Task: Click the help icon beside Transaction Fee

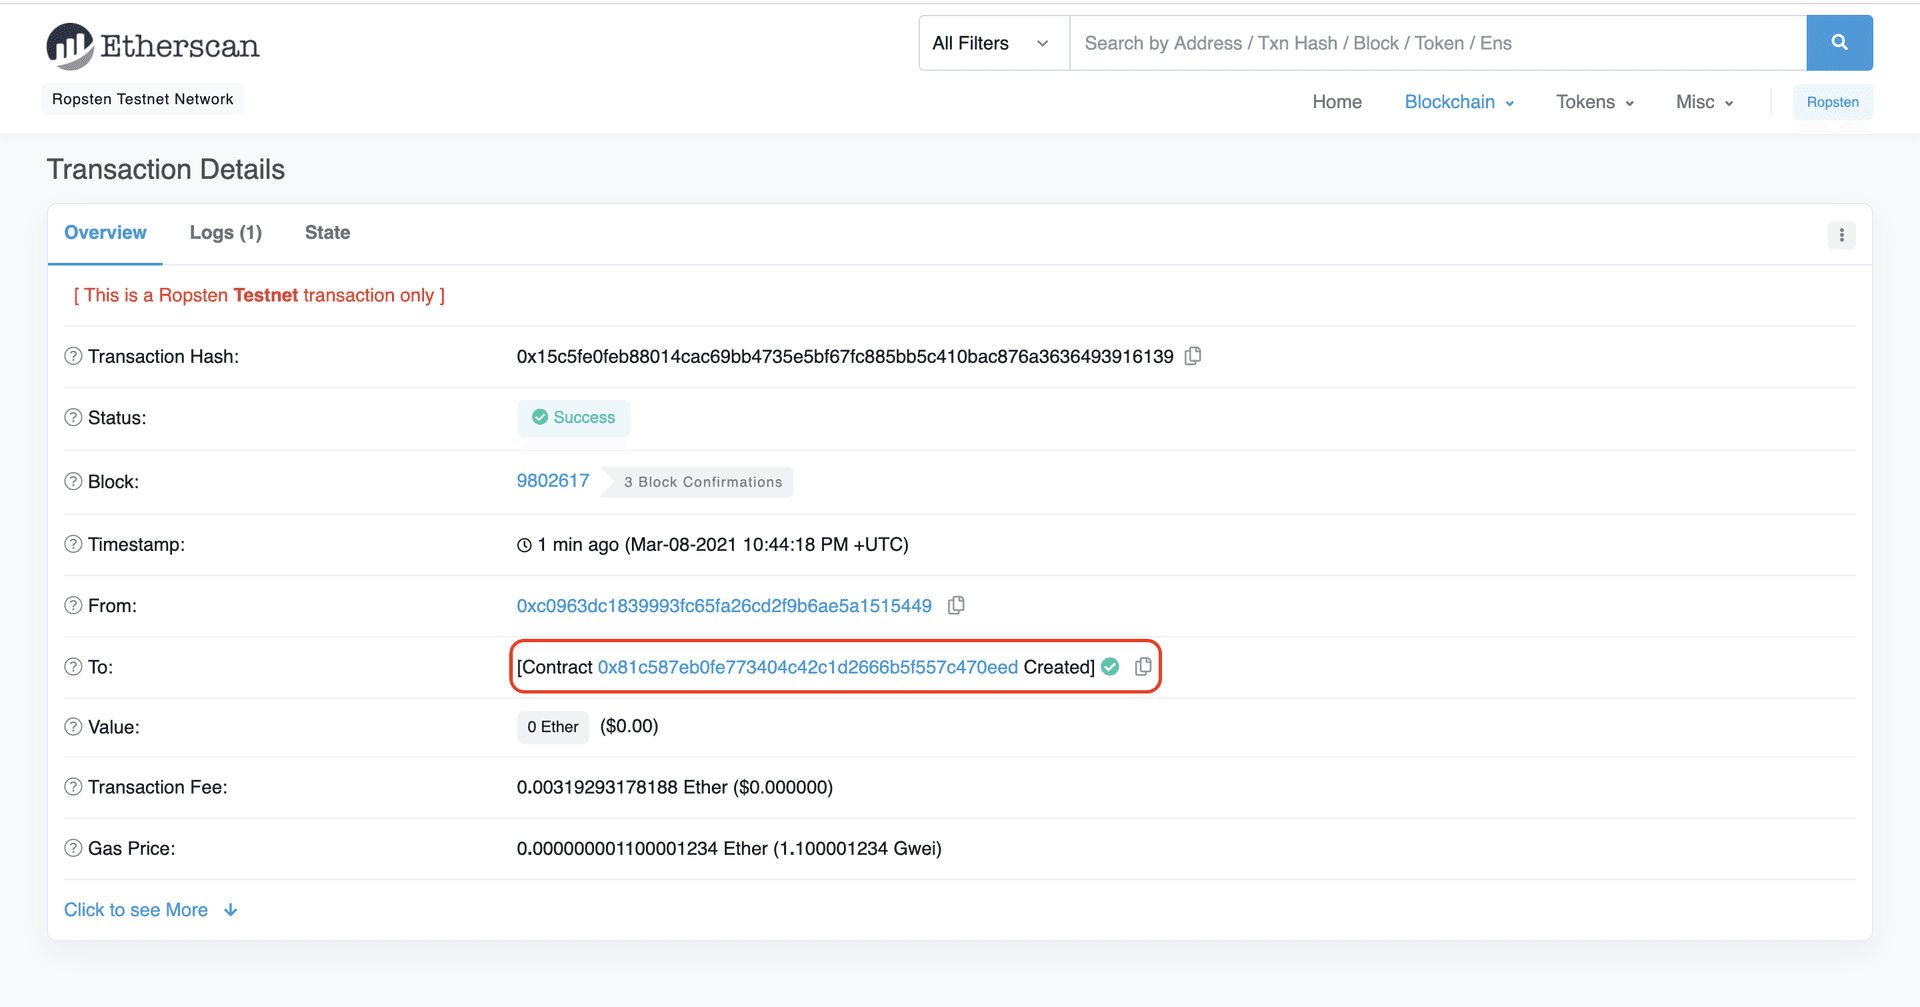Action: click(72, 787)
